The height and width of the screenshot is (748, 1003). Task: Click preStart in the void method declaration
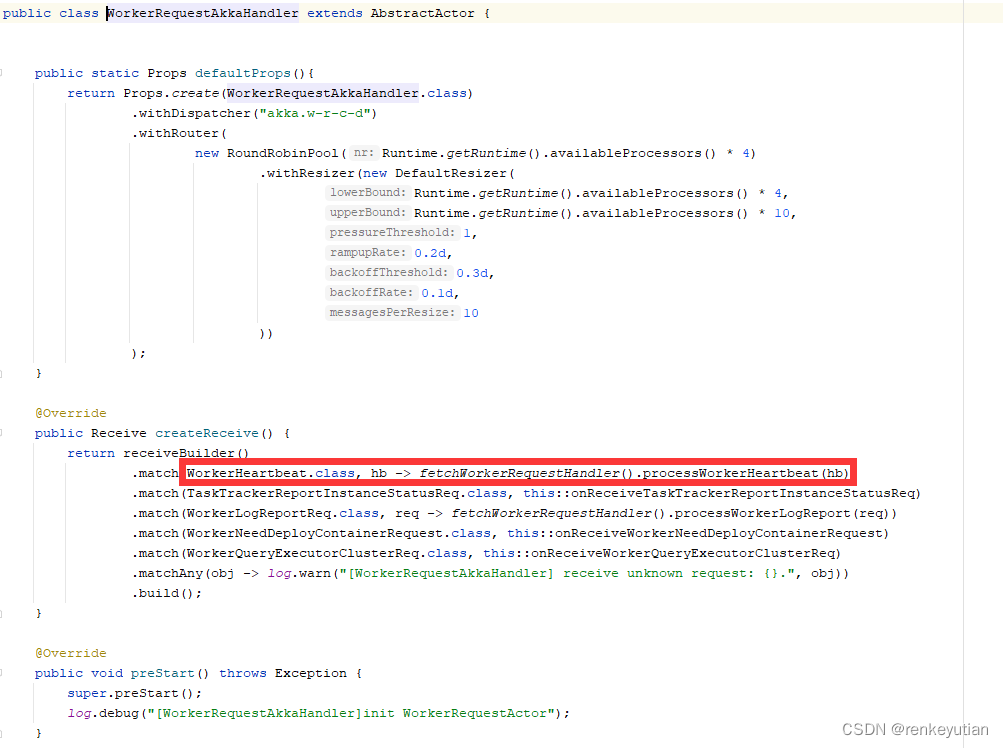coord(163,673)
